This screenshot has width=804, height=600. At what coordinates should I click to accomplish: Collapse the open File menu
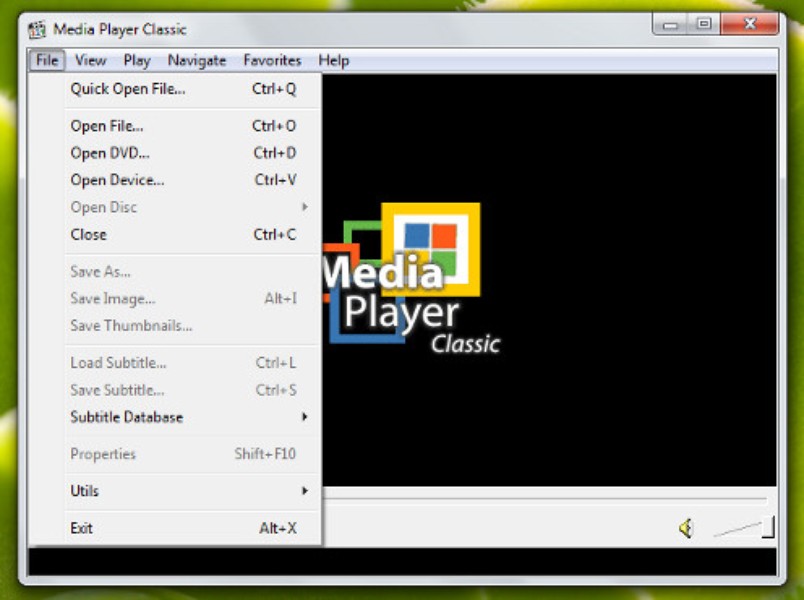(47, 60)
